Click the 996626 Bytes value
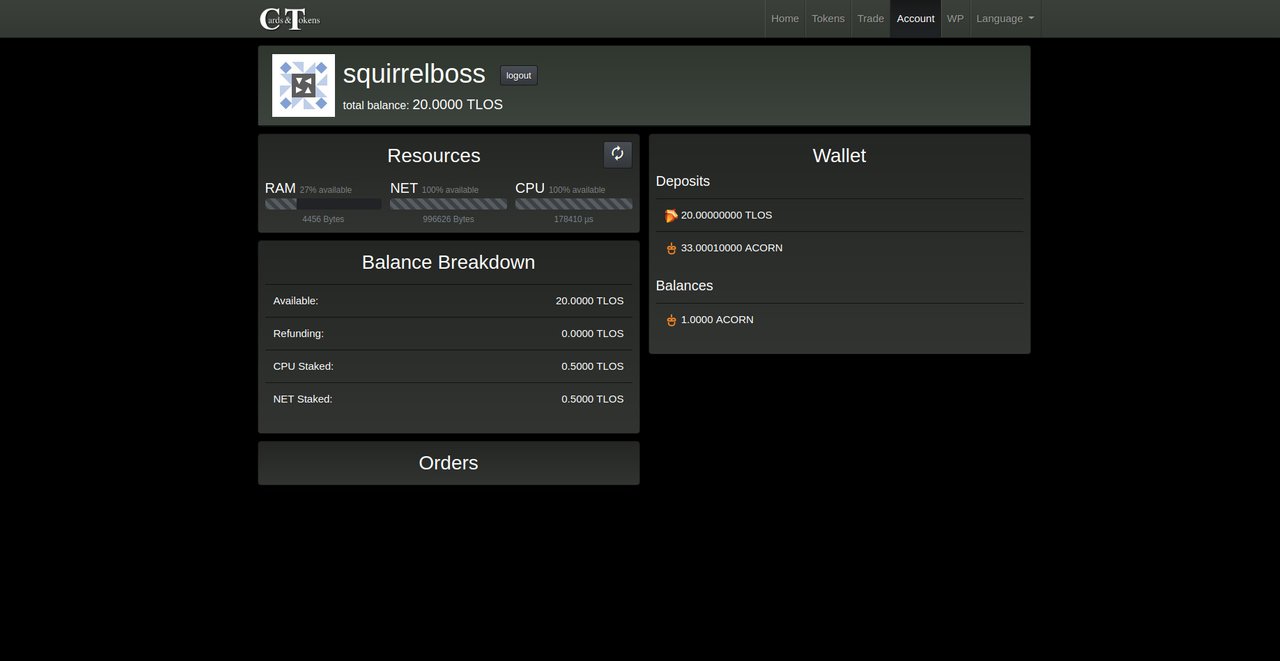 448,219
